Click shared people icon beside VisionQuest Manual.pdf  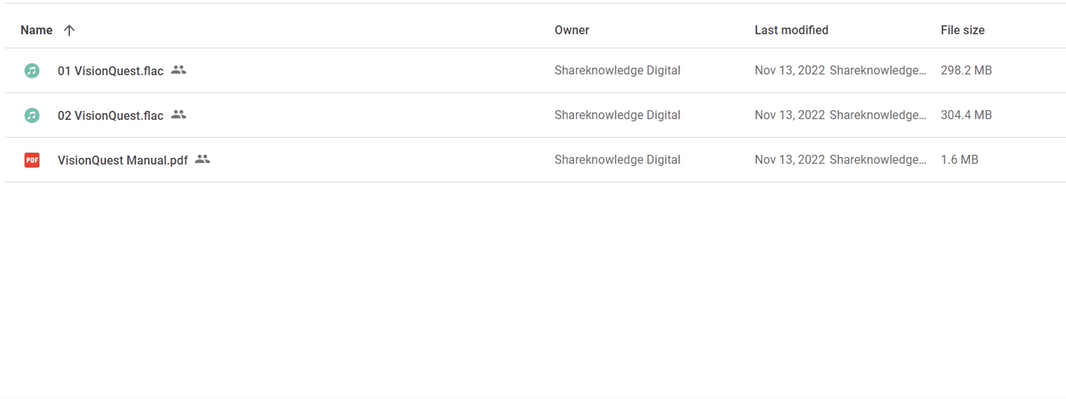coord(203,159)
